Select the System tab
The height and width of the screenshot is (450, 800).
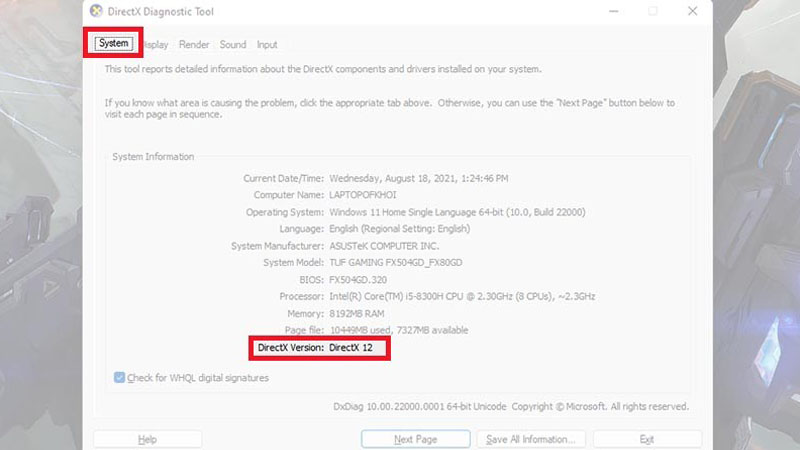tap(113, 44)
